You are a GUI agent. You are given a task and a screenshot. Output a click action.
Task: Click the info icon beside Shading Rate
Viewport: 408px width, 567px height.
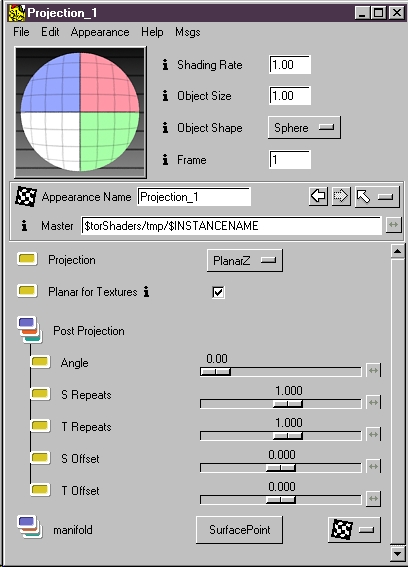point(165,65)
